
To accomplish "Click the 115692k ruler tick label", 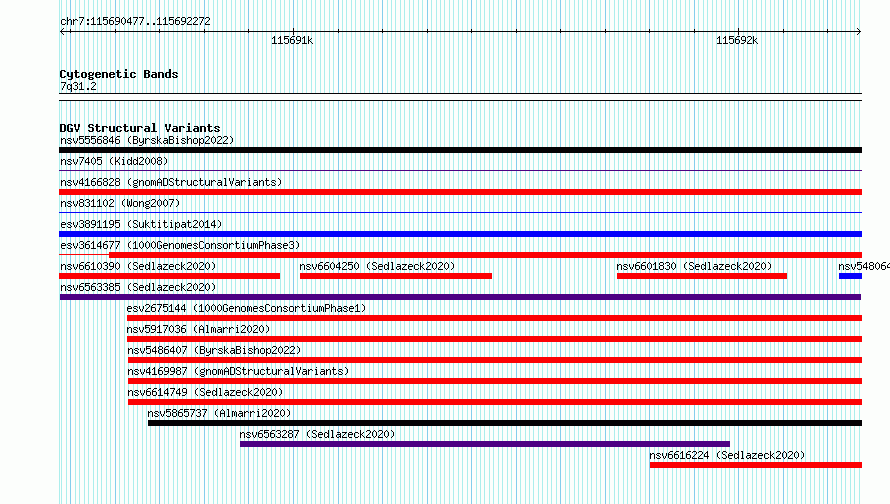I will (737, 41).
